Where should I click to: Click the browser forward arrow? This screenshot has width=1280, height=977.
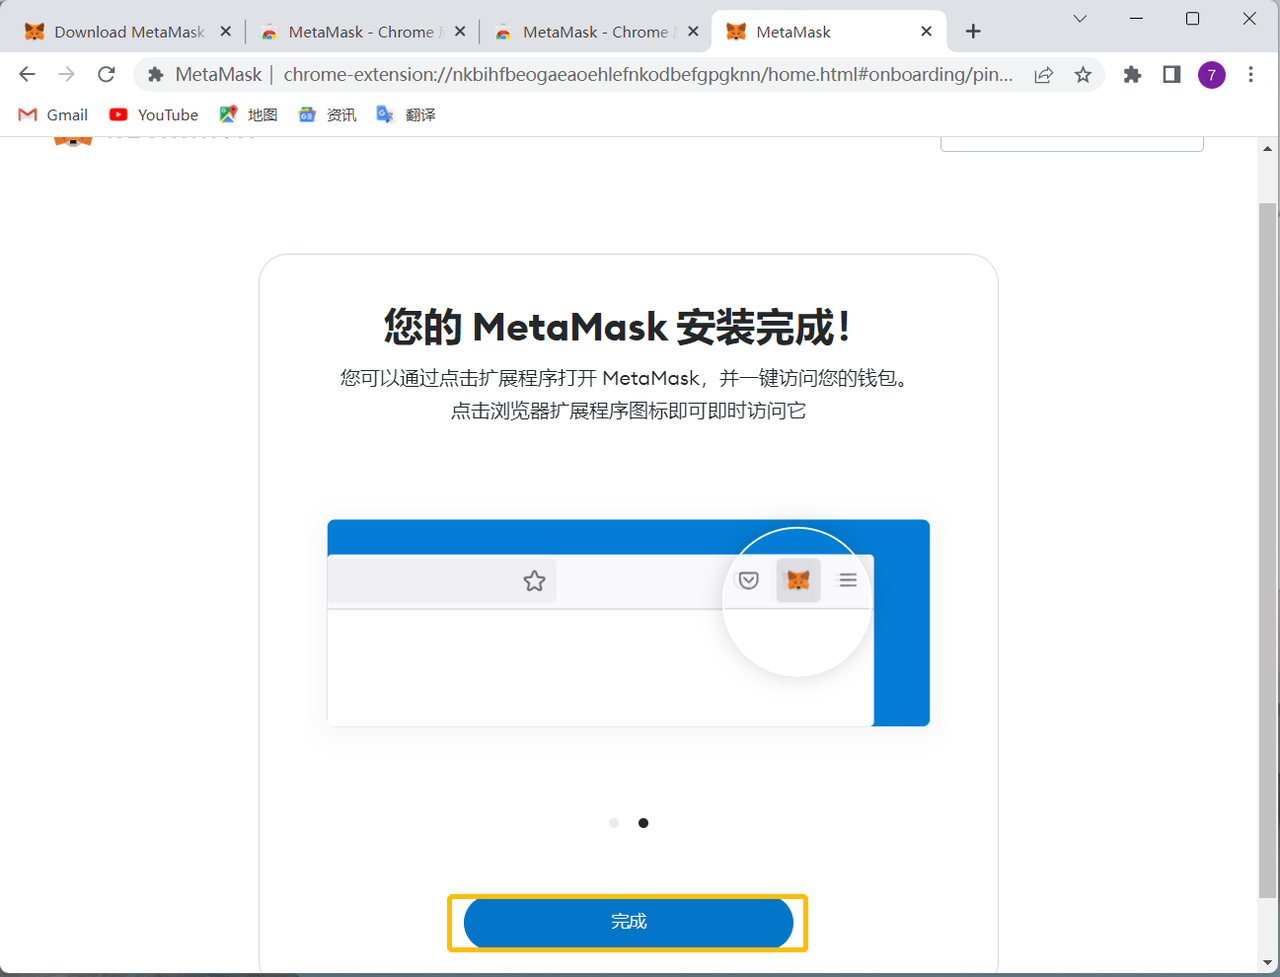pyautogui.click(x=67, y=74)
